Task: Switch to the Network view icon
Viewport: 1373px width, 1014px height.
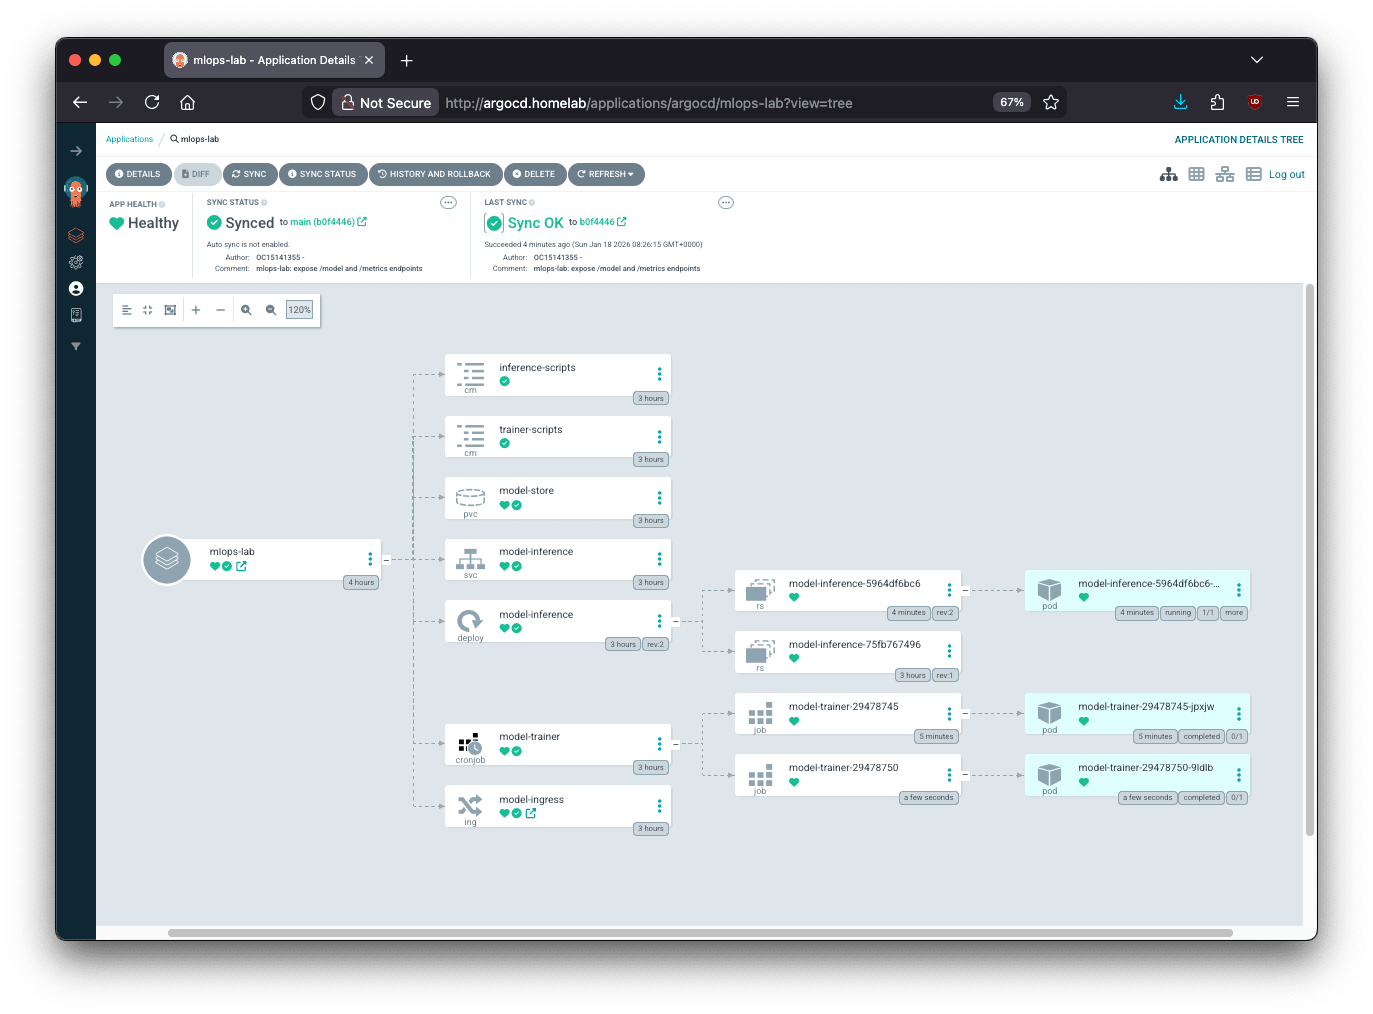Action: [1225, 174]
